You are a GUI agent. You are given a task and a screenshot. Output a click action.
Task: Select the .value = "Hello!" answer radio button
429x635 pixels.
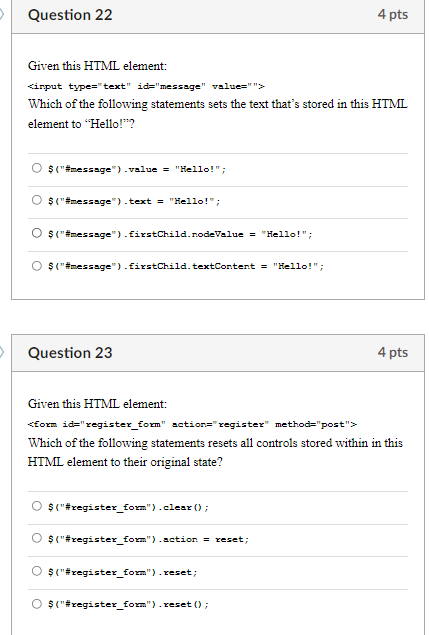(36, 168)
